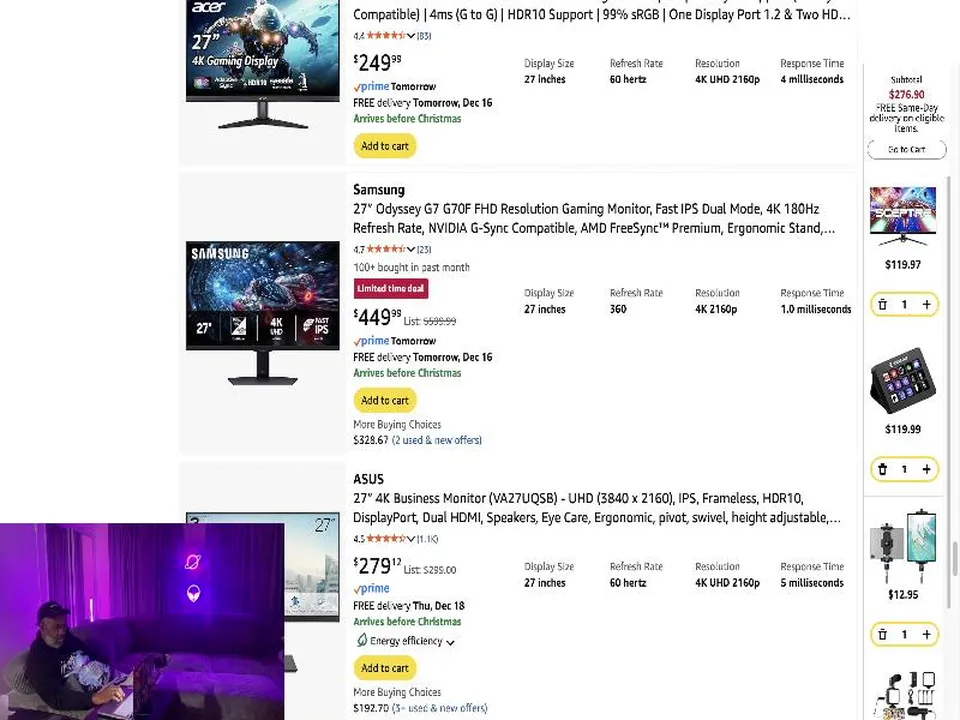This screenshot has width=960, height=720.
Task: View the Samsung Odyssey monitor product image
Action: 262,312
